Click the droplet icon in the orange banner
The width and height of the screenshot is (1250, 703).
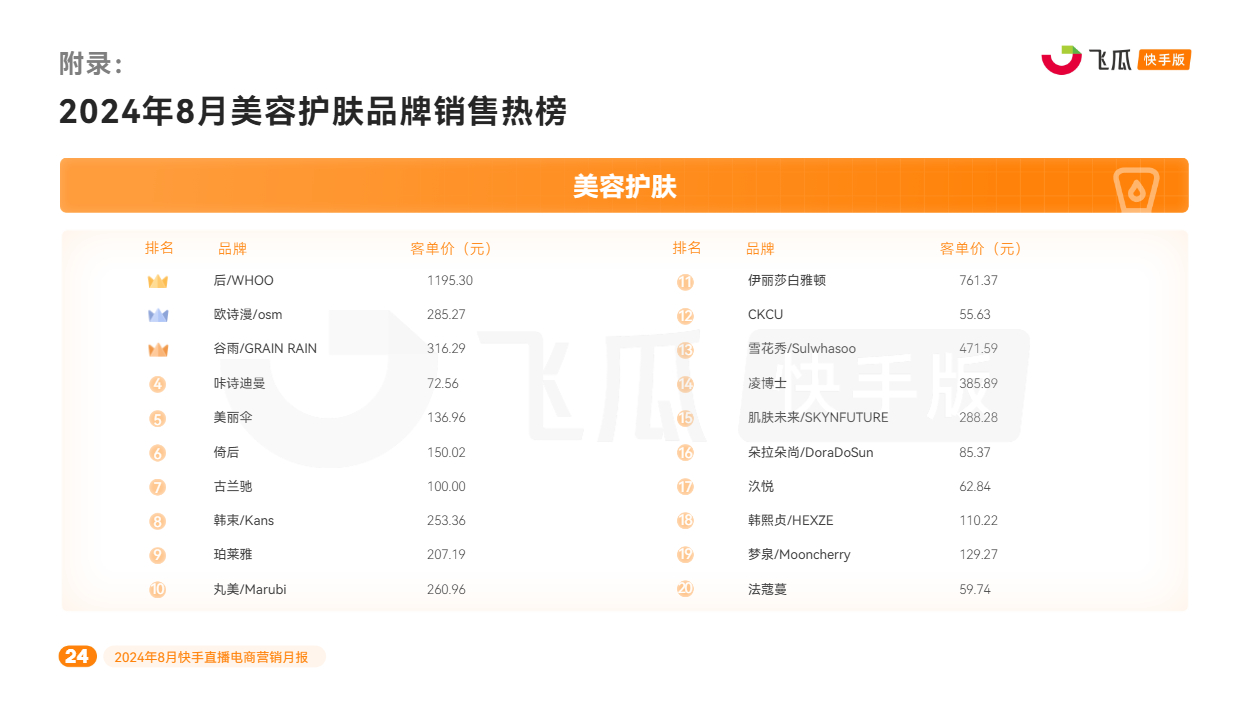1137,189
